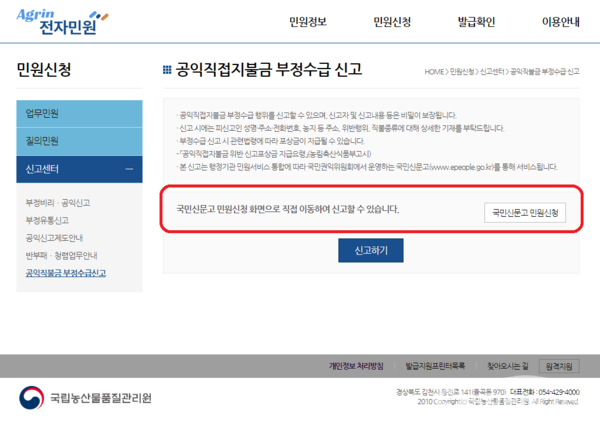Click the 원격지원 footer button
Screen dimensions: 600x430
pos(559,366)
